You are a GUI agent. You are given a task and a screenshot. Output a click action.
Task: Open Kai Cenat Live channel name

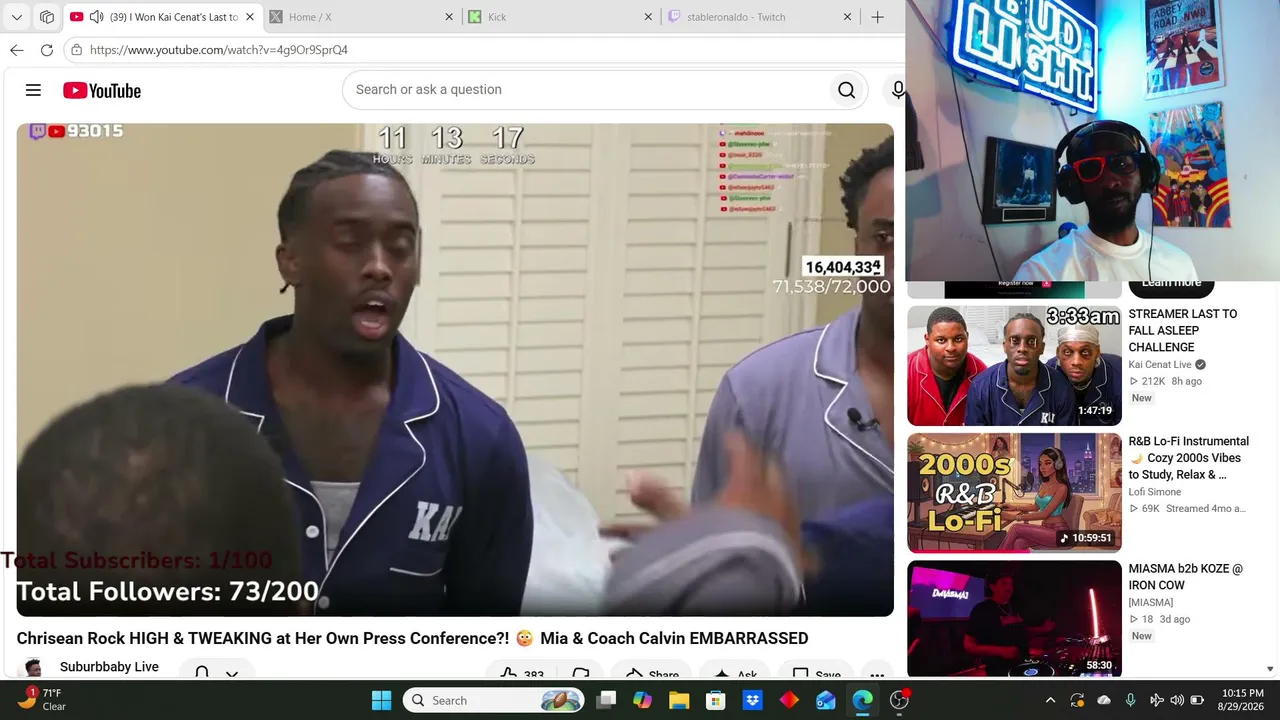[1160, 365]
